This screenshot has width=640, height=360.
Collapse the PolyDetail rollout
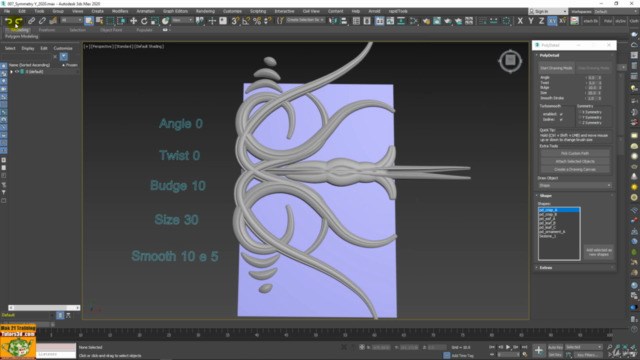549,56
